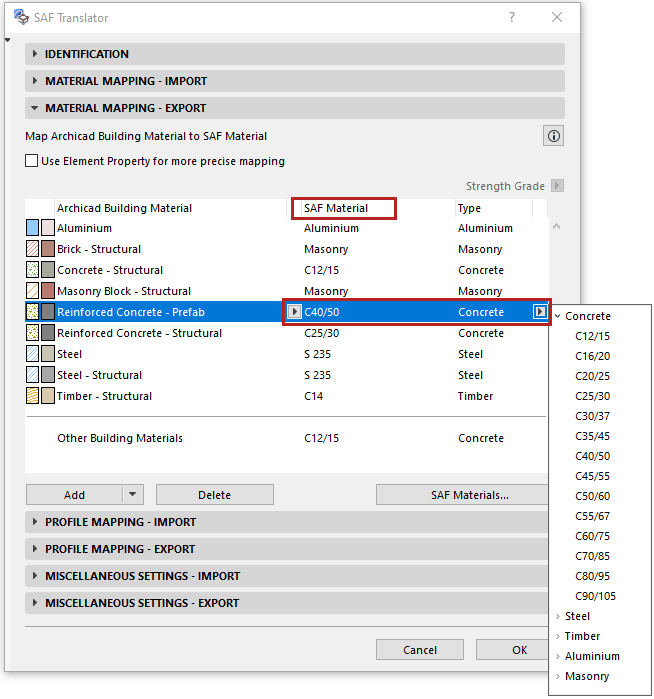Click list scrollbar up arrow
Screen dimensions: 654x699
coord(556,226)
